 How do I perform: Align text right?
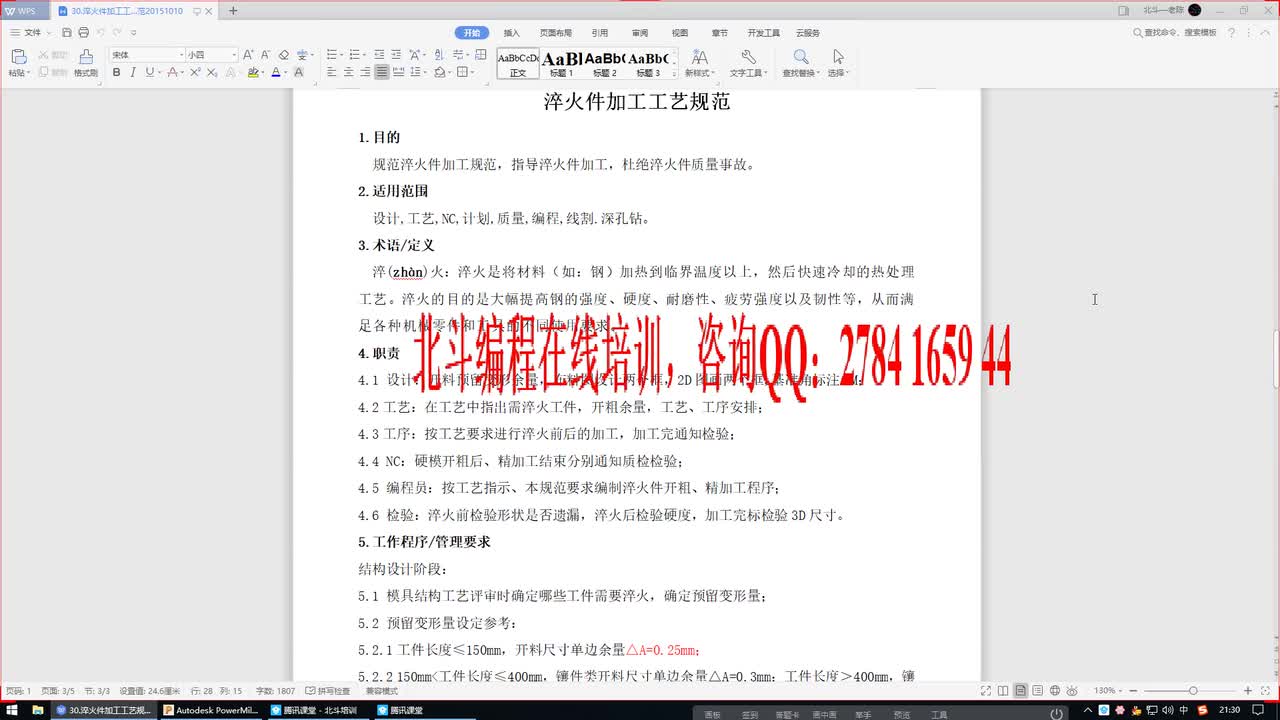pos(365,72)
